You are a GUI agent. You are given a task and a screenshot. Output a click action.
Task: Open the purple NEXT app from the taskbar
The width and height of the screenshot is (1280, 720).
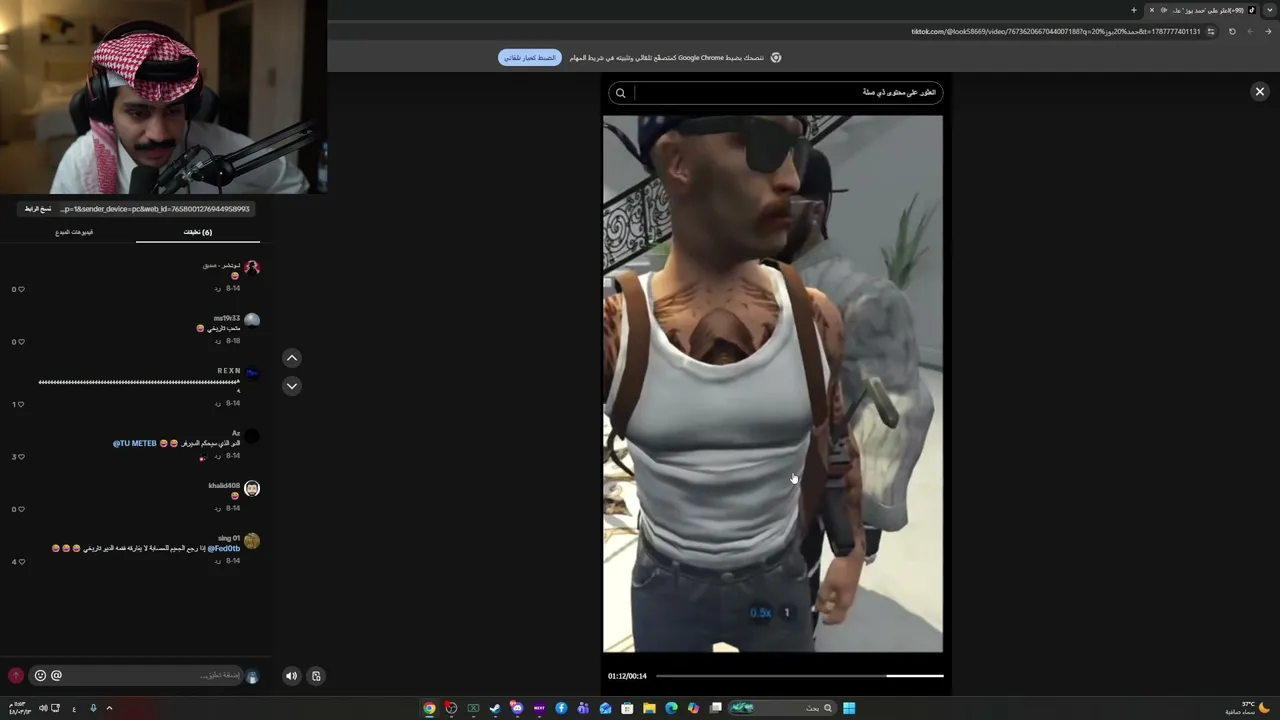tap(539, 708)
